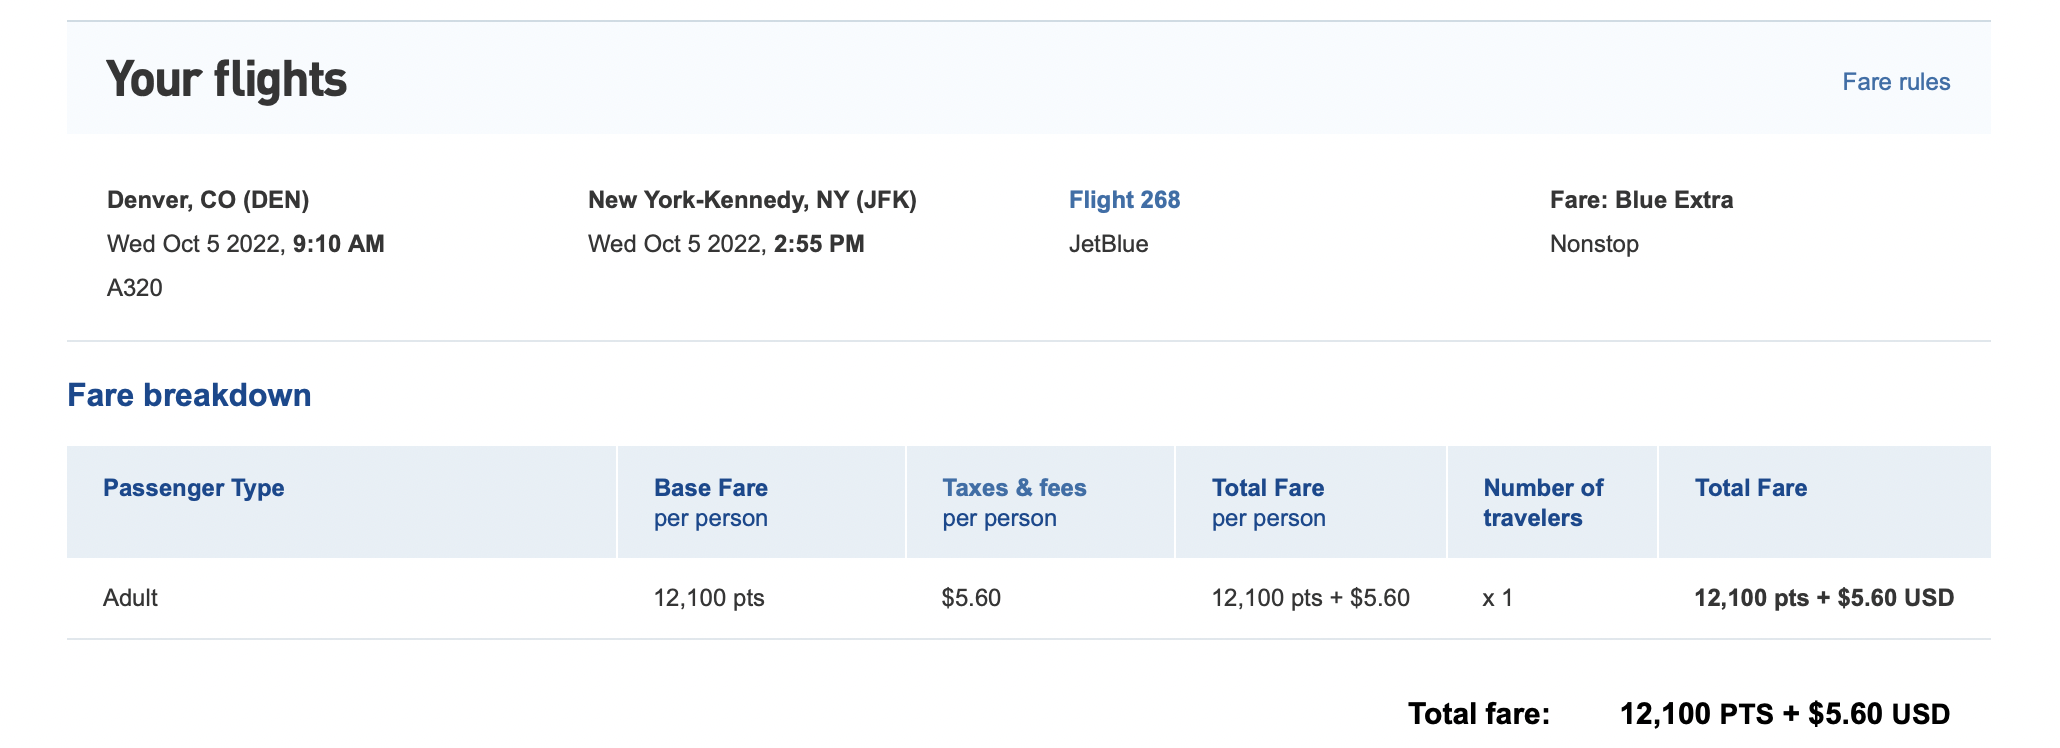The image size is (2060, 748).
Task: Select the Denver, CO (DEN) departure city
Action: click(x=208, y=199)
